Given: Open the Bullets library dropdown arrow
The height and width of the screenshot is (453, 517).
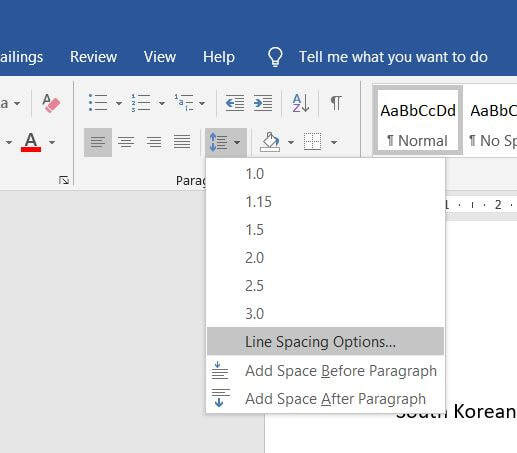Looking at the screenshot, I should tap(119, 103).
